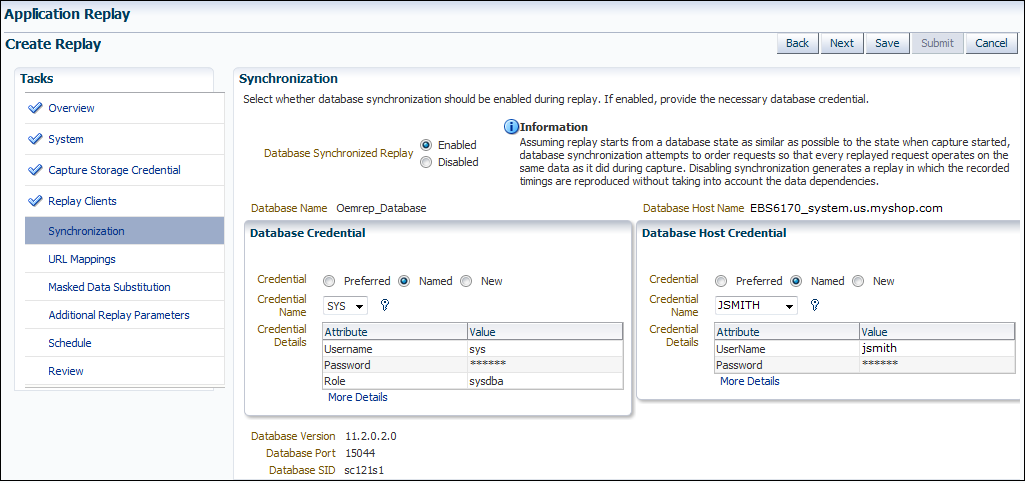Screen dimensions: 1025x485
Task: Choose New radio in Database Host Credential
Action: (x=859, y=281)
